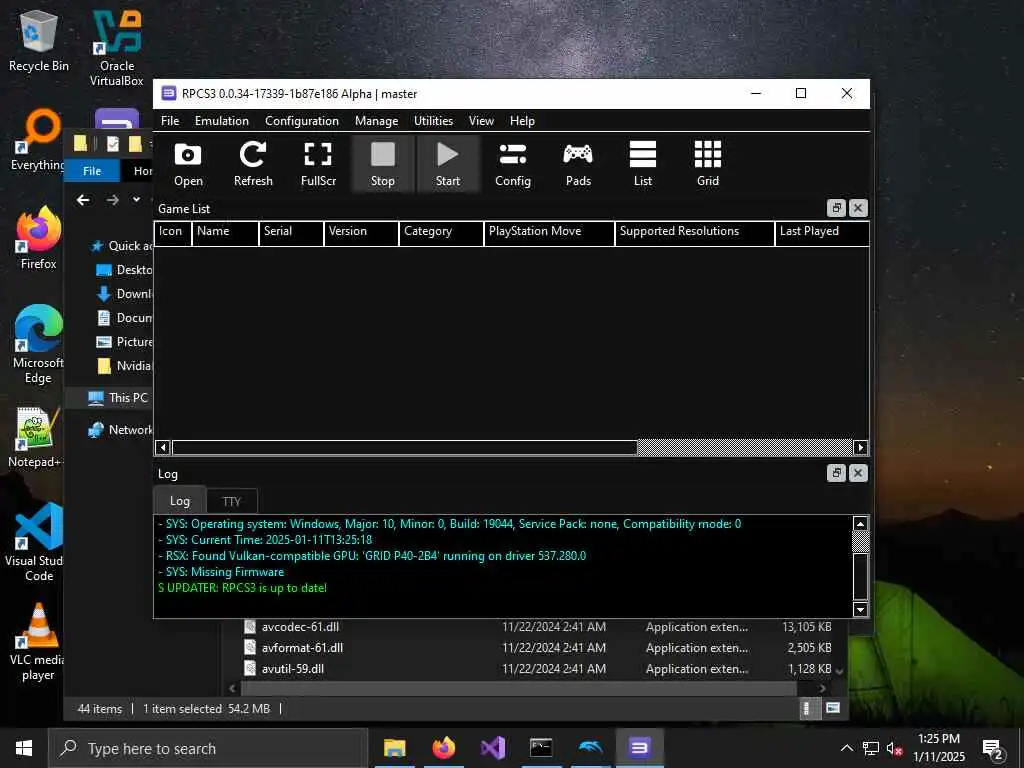Open the VLC media player desktop icon

point(39,643)
